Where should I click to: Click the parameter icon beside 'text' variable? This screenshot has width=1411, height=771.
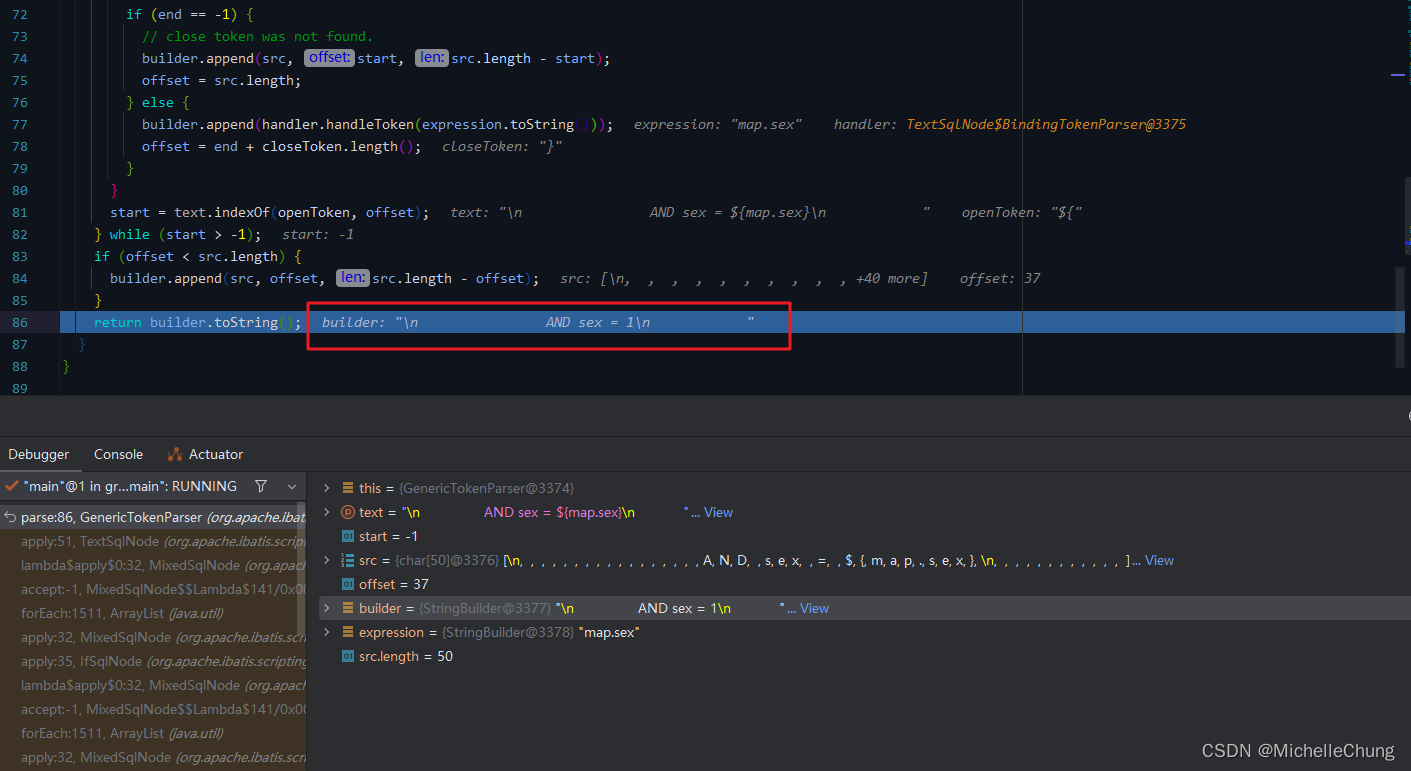(348, 512)
